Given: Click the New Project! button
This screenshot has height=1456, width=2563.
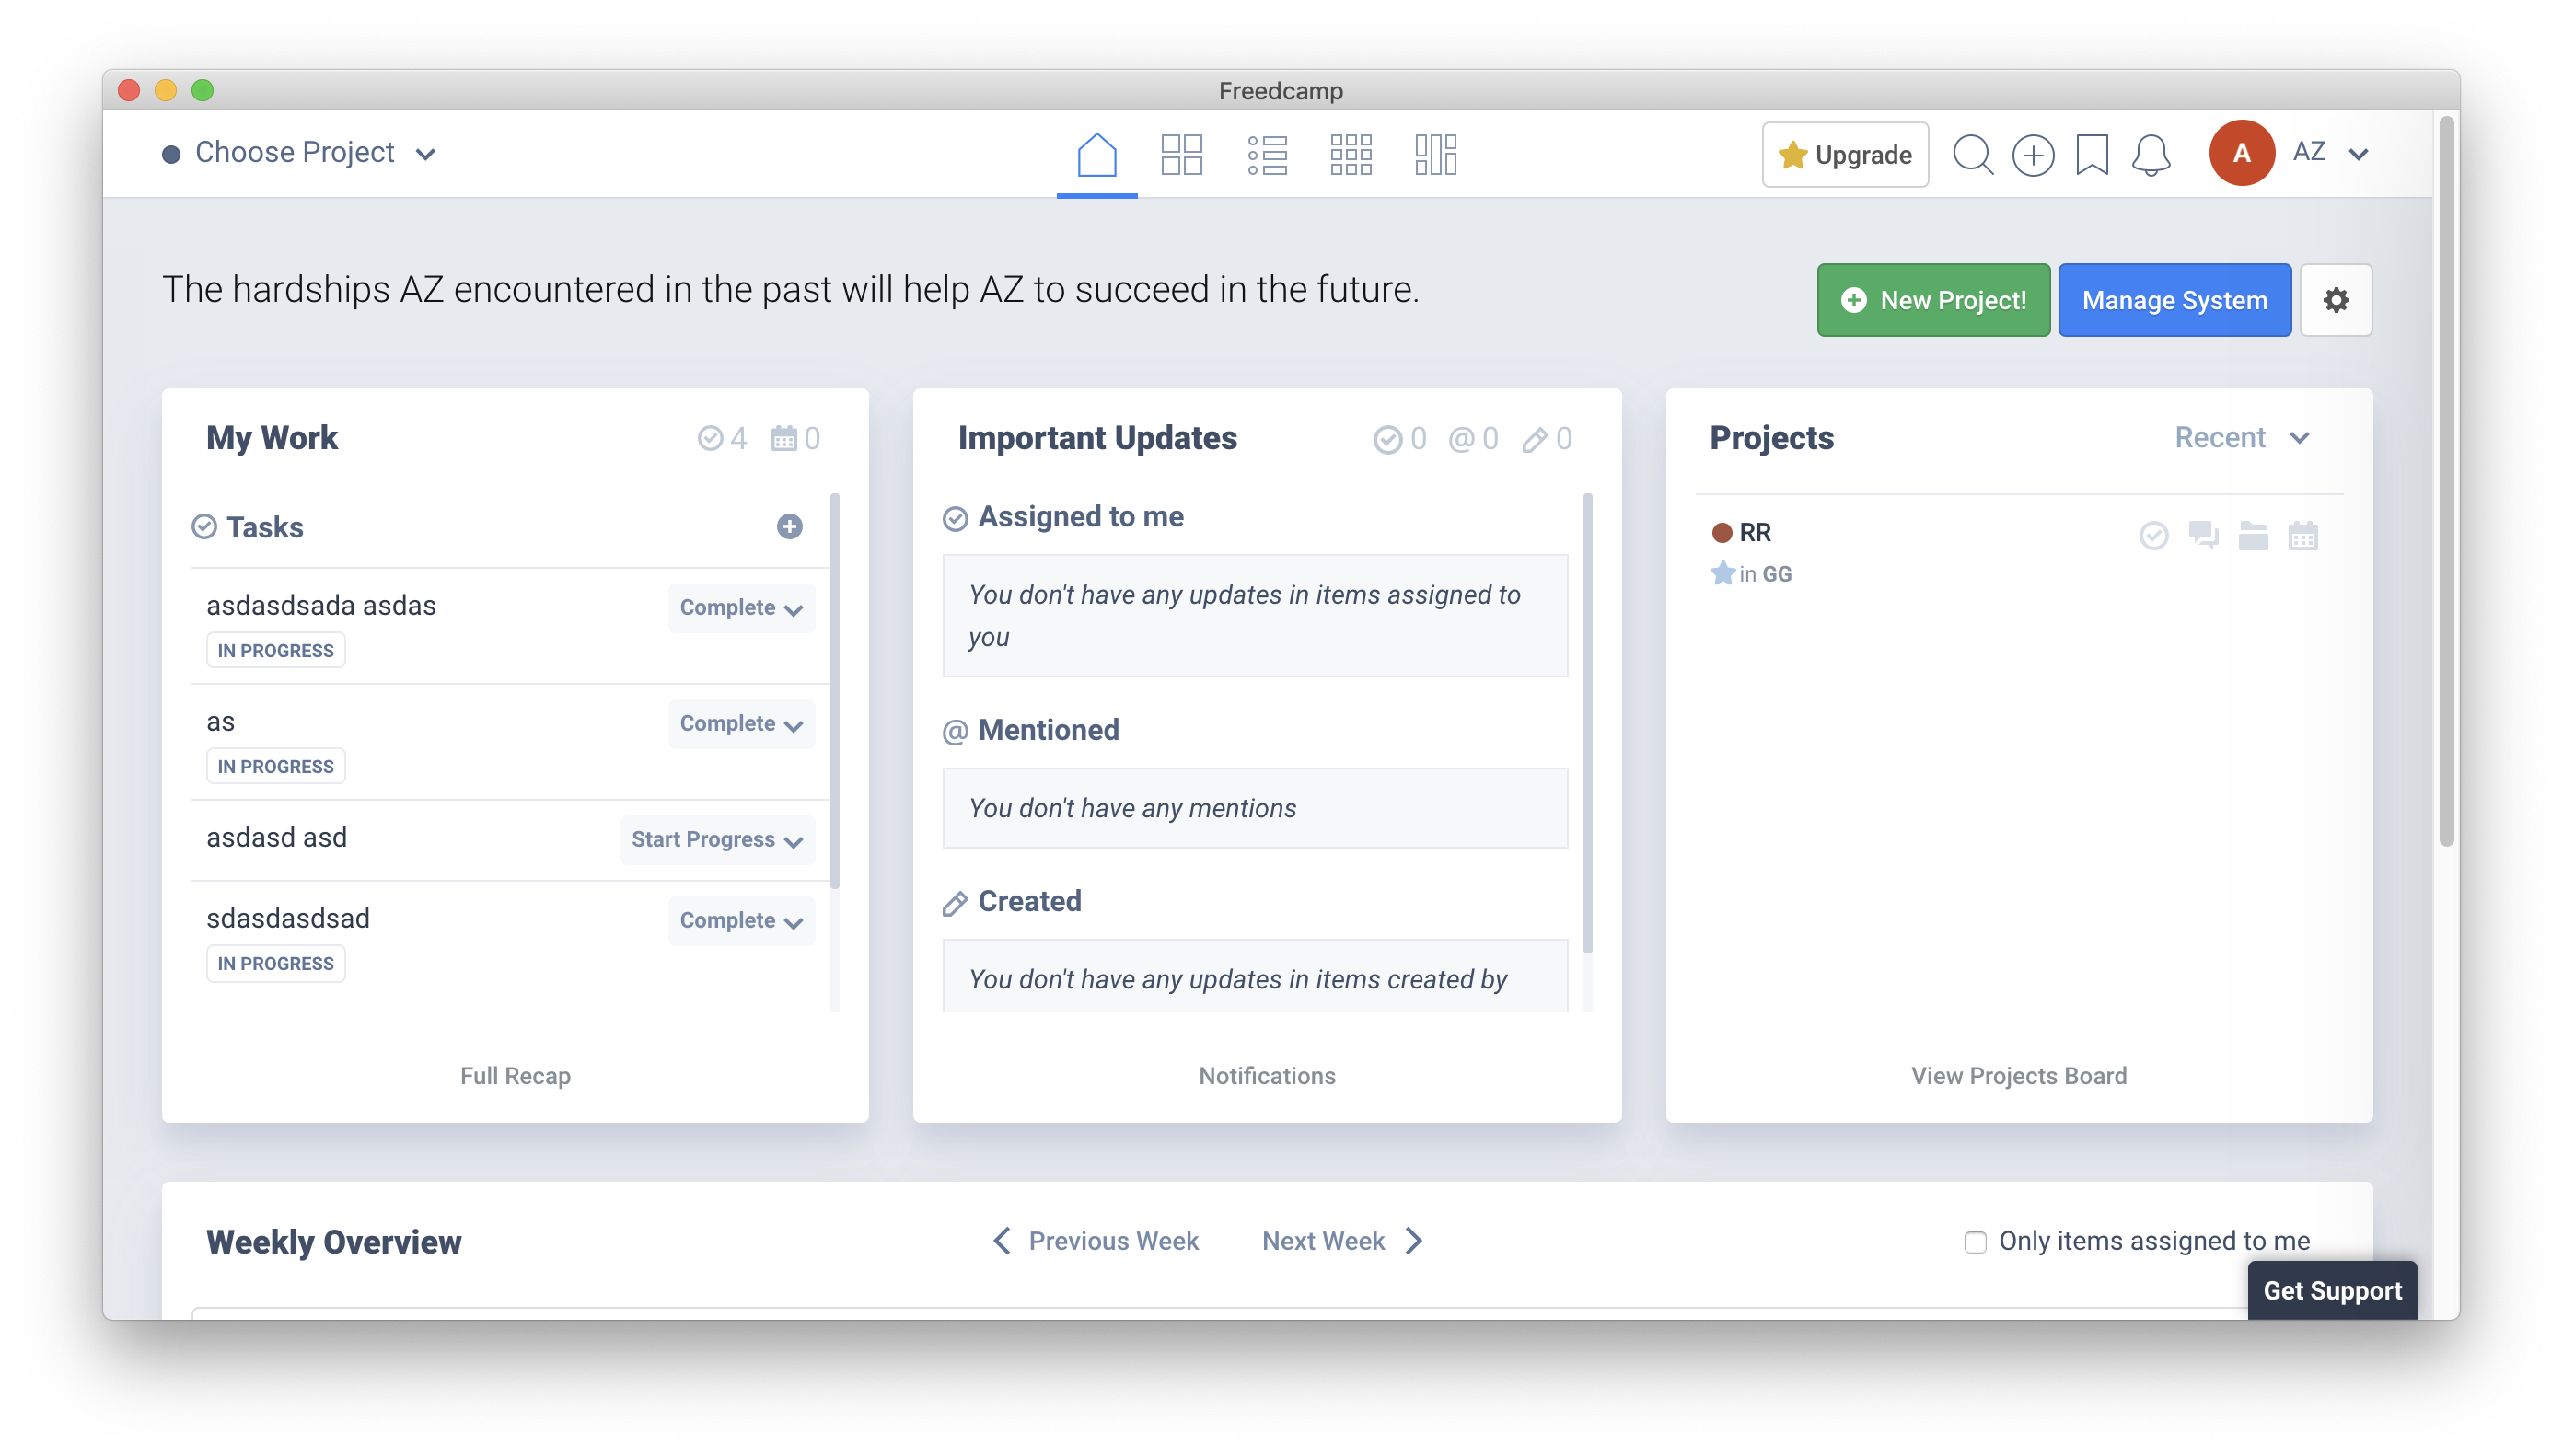Looking at the screenshot, I should [x=1932, y=300].
